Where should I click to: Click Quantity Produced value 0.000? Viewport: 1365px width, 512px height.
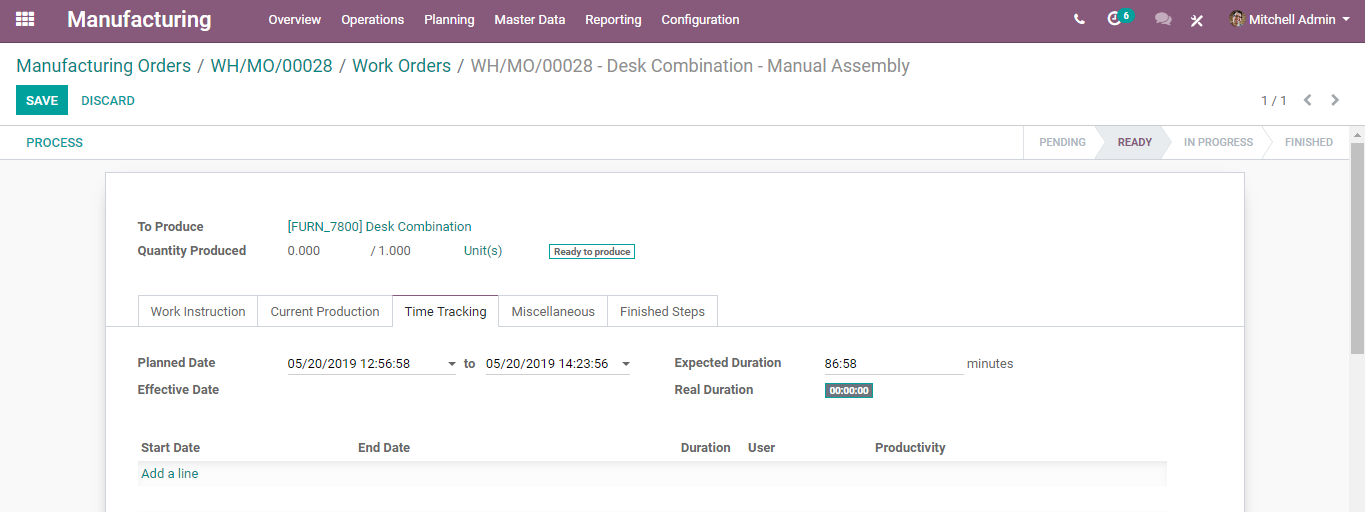point(304,251)
